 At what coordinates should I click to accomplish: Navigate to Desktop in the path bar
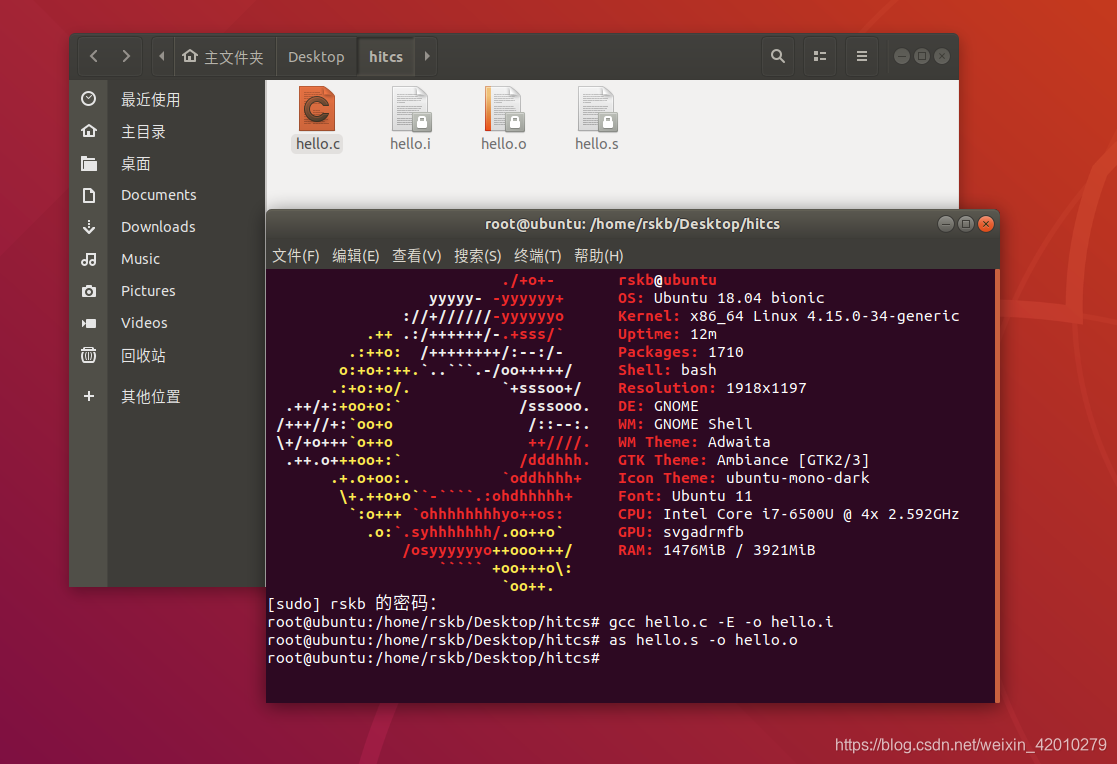[x=316, y=56]
